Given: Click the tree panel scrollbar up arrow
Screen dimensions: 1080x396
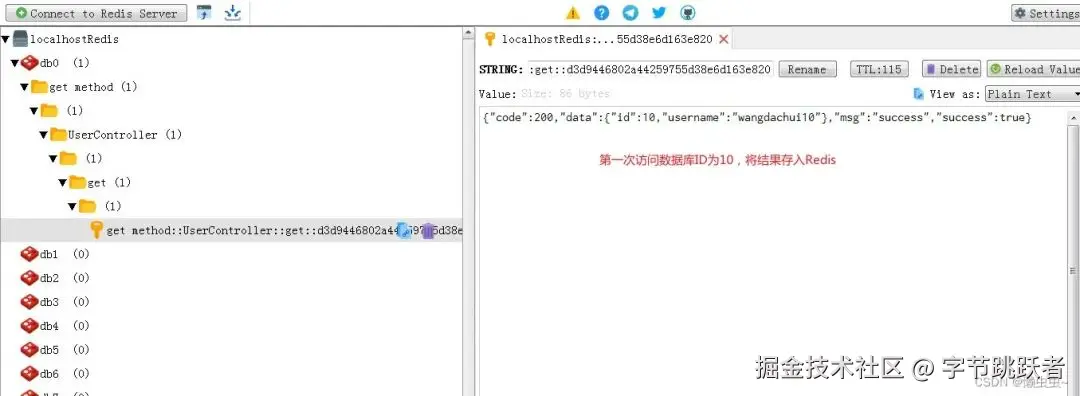Looking at the screenshot, I should (468, 33).
